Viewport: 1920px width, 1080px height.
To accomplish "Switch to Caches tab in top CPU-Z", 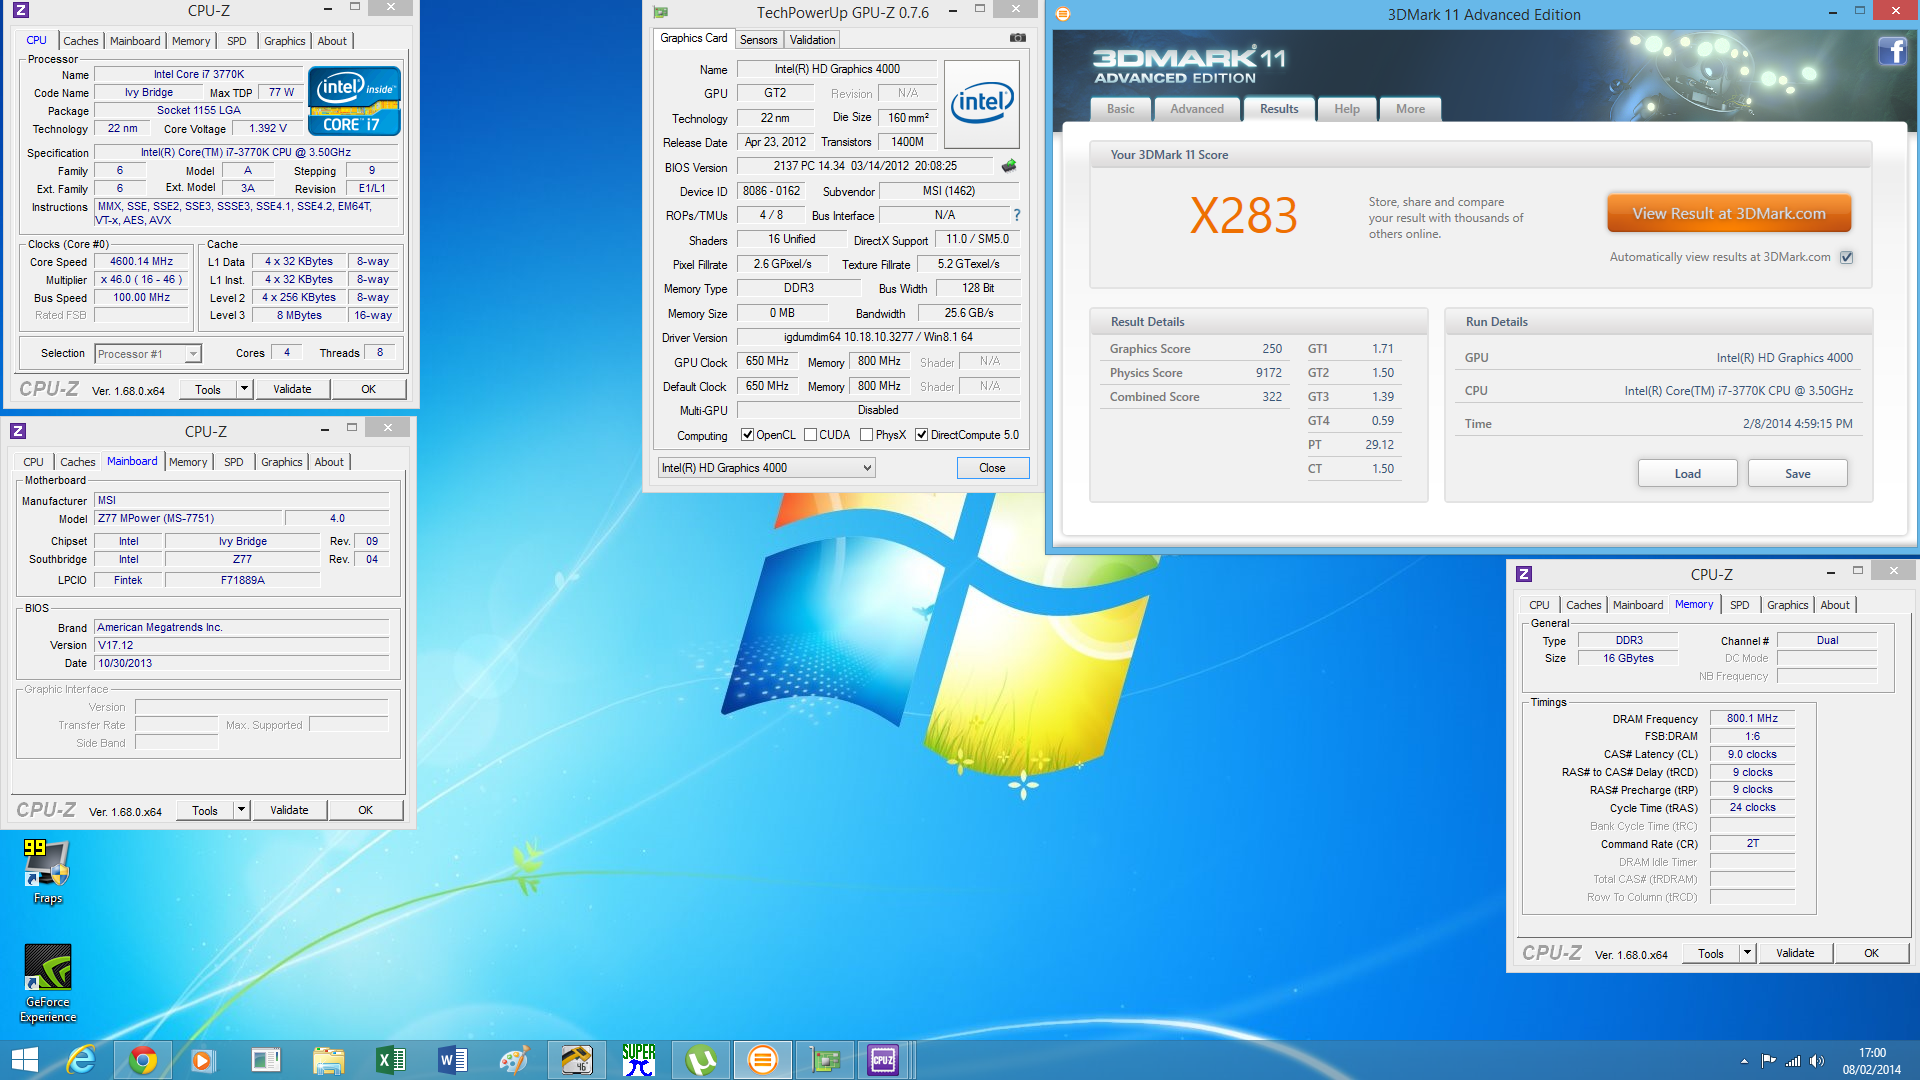I will tap(80, 41).
